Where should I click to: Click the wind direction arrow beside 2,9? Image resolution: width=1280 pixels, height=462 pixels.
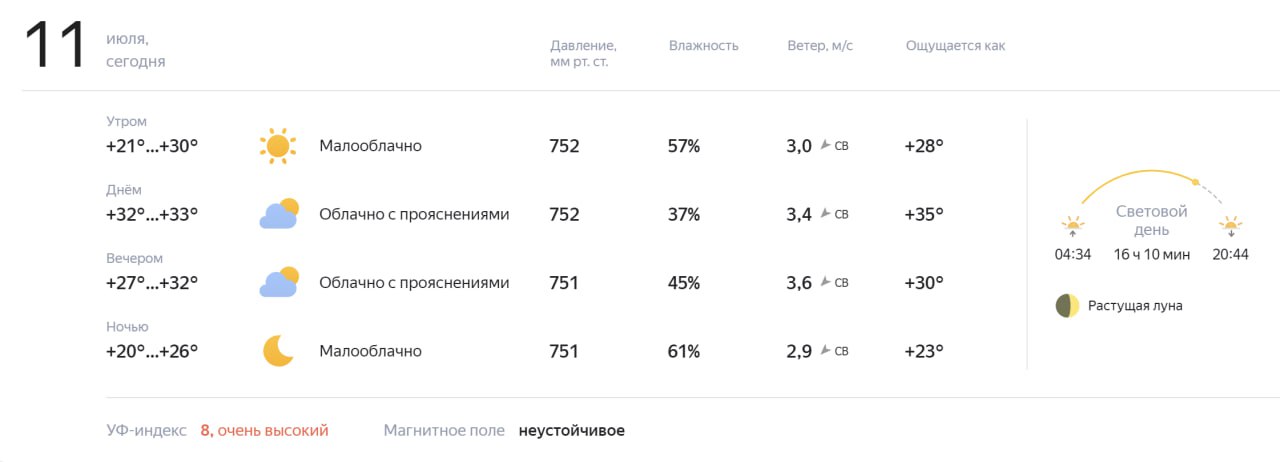click(825, 351)
